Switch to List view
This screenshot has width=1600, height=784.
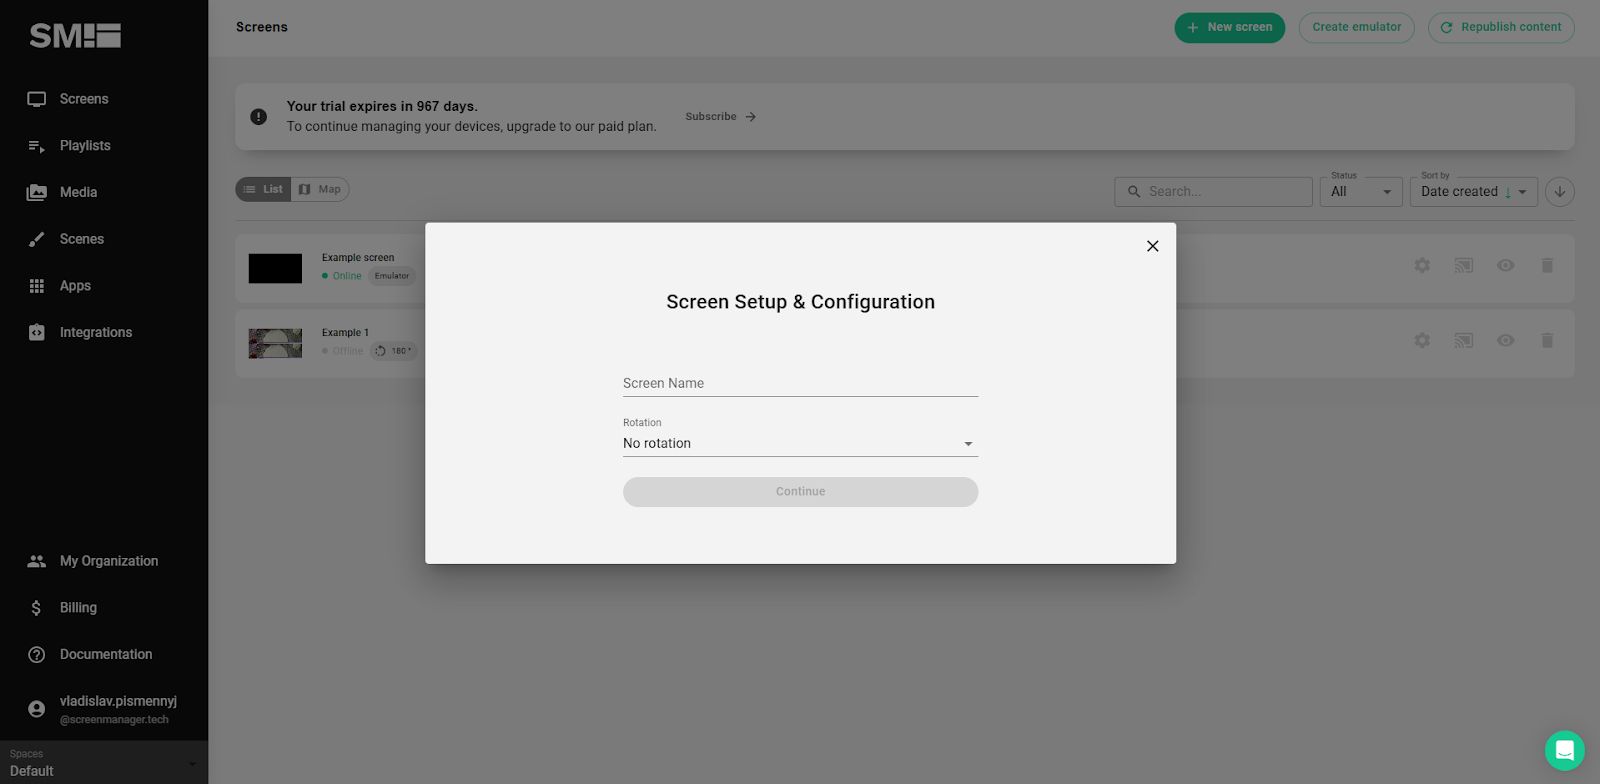(x=263, y=189)
